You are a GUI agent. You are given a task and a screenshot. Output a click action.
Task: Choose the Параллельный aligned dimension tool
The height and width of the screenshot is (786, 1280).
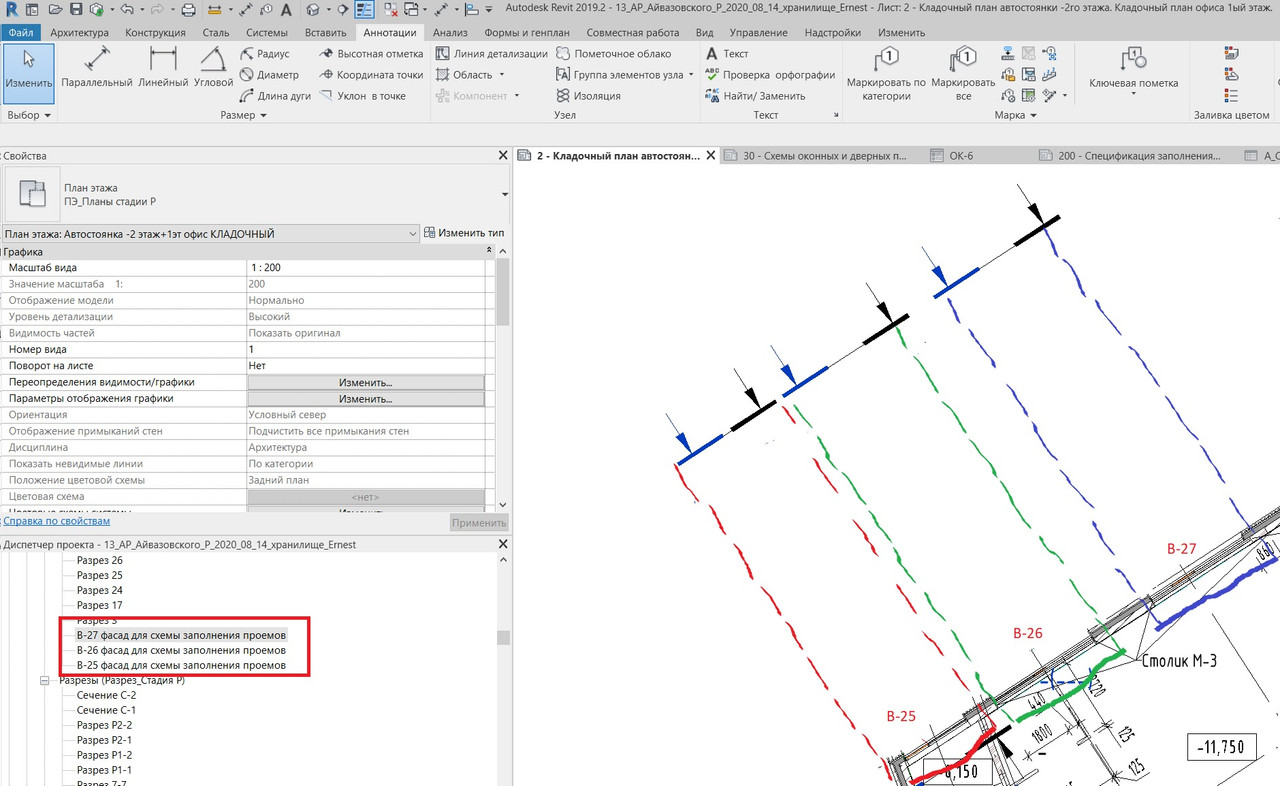coord(96,68)
